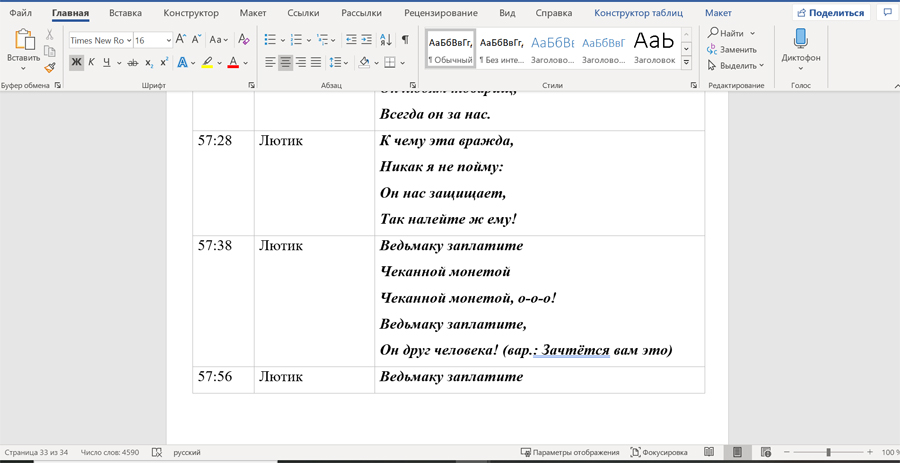Viewport: 900px width, 463px height.
Task: Switch to the Конструктор tab
Action: click(x=191, y=13)
